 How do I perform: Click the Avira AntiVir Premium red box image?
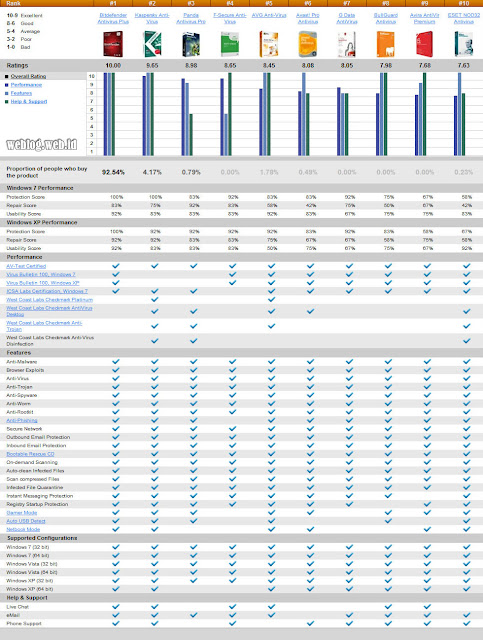[425, 44]
